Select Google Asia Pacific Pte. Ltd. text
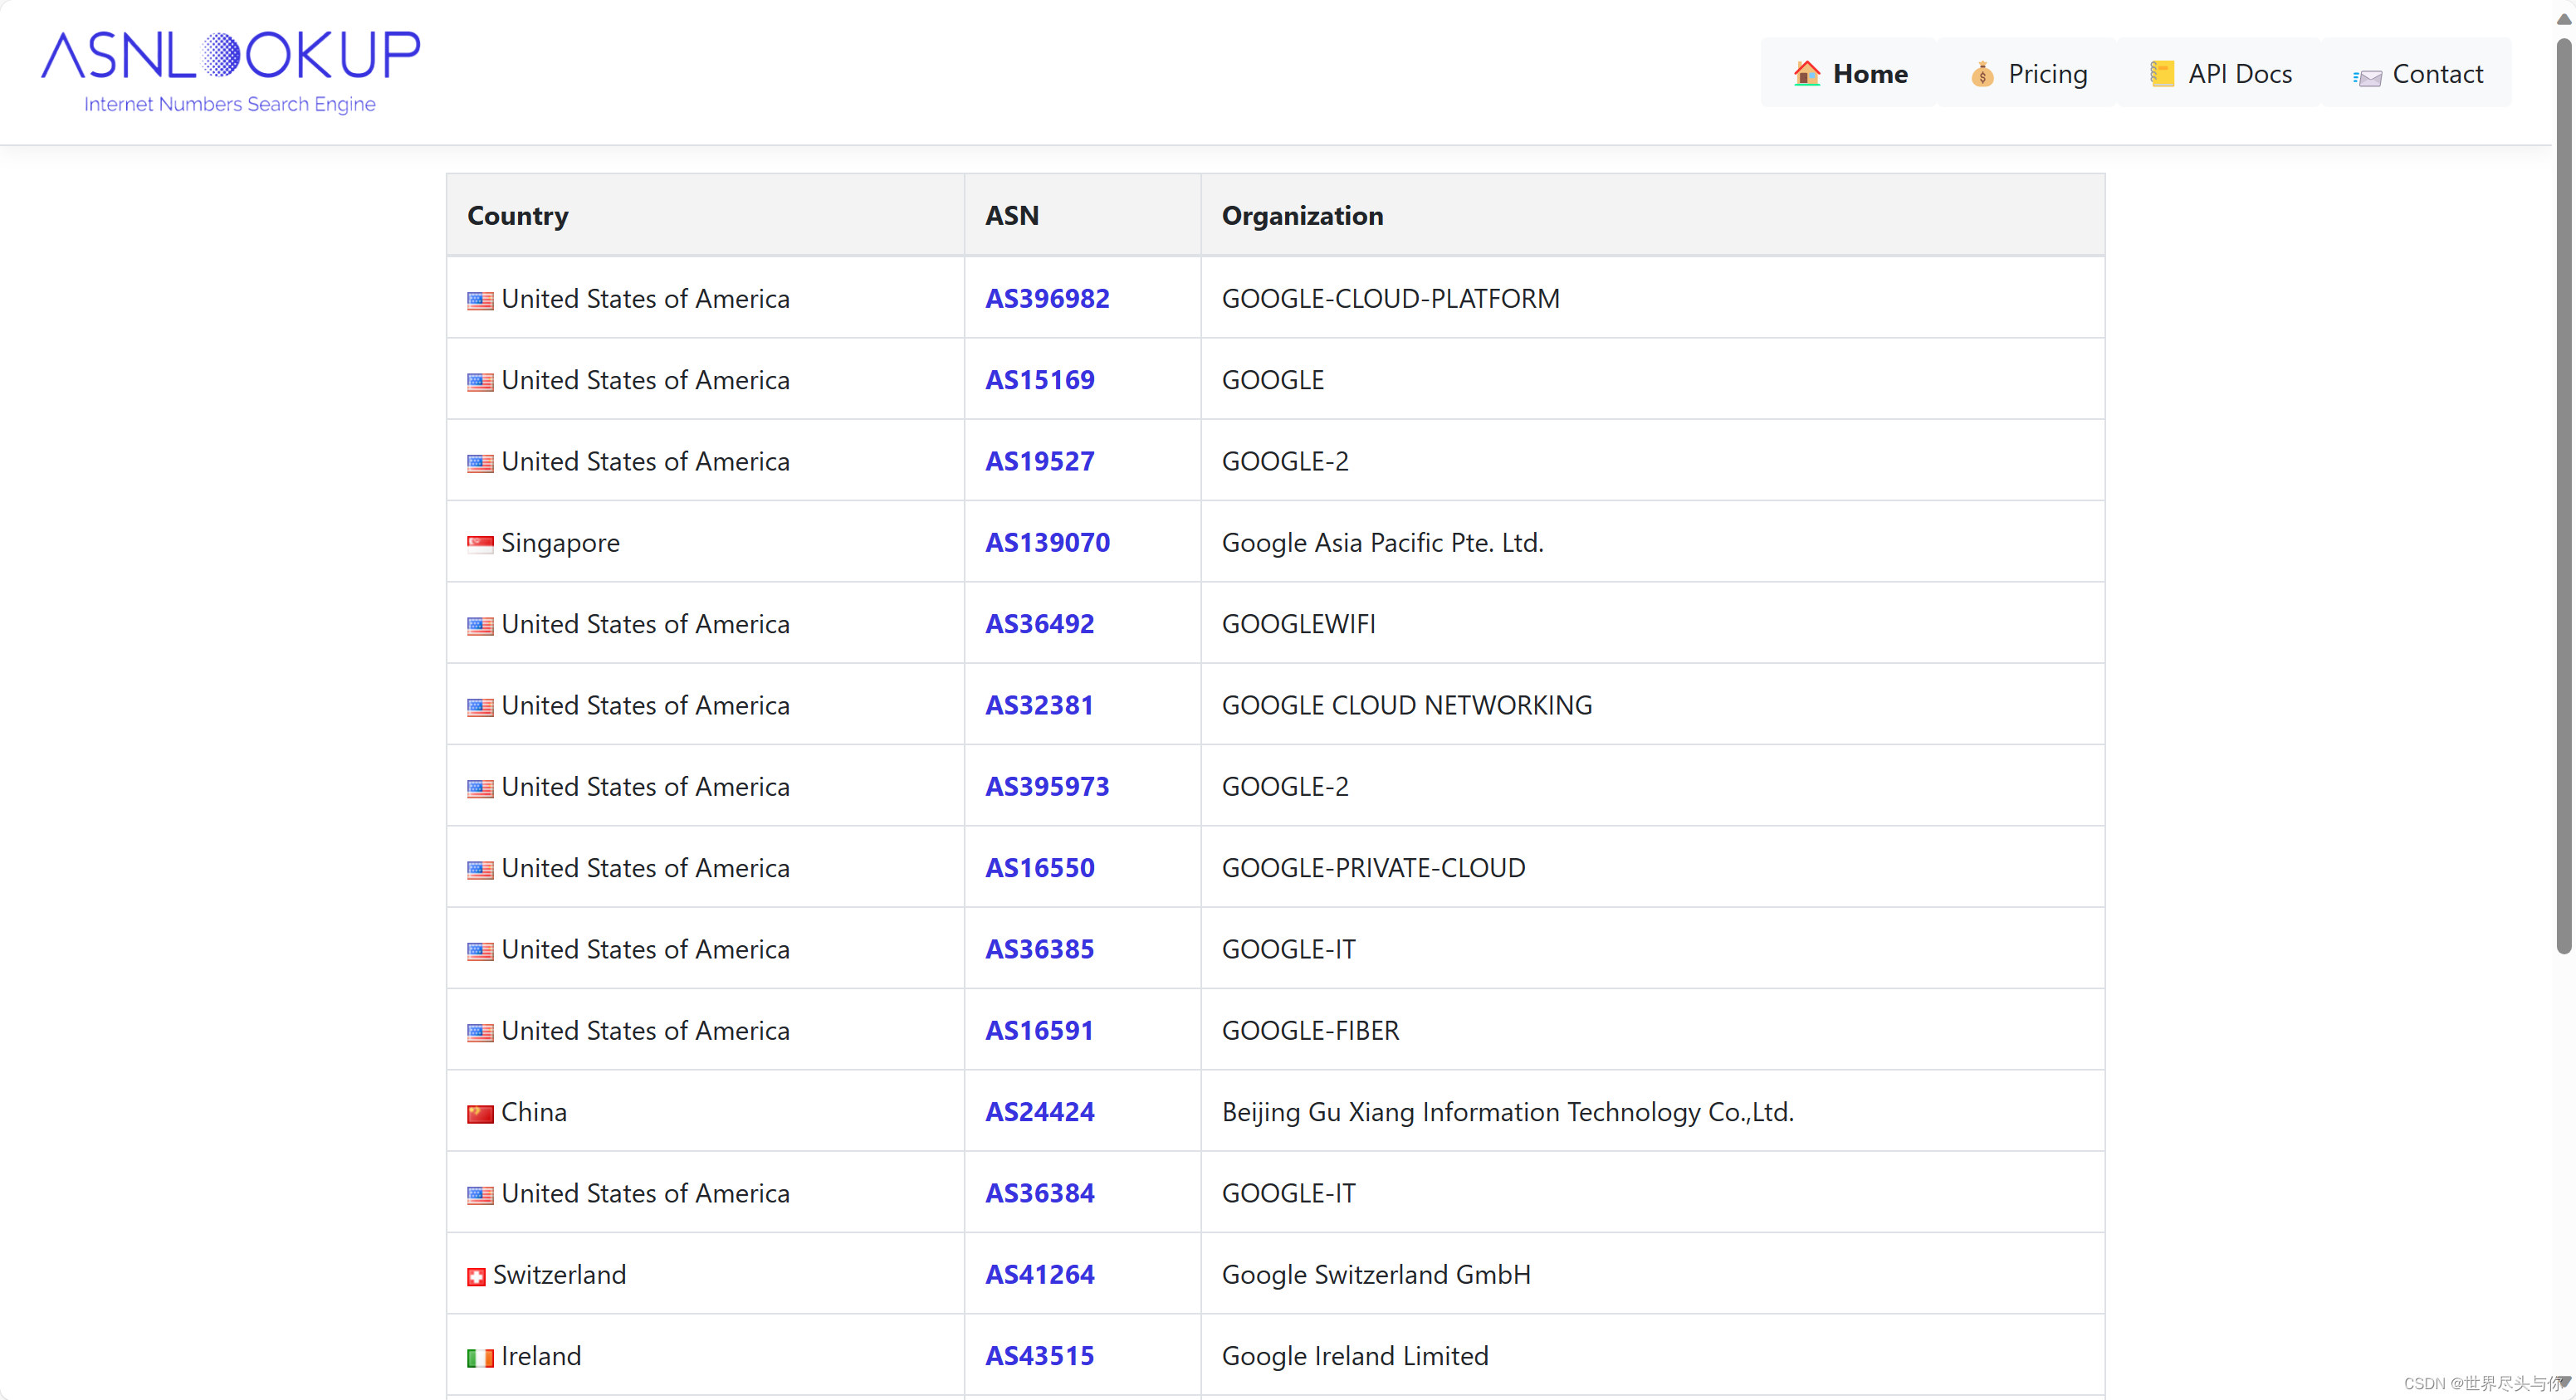This screenshot has width=2576, height=1400. [x=1383, y=542]
